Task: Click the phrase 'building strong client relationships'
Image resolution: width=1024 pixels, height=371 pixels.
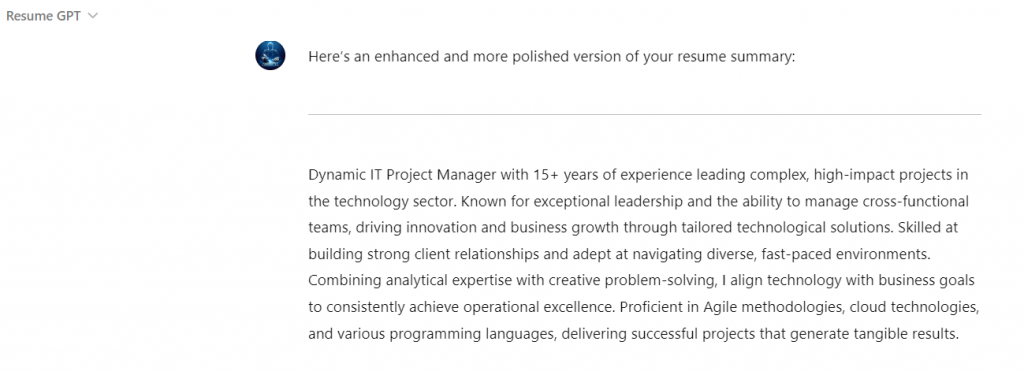Action: (424, 254)
